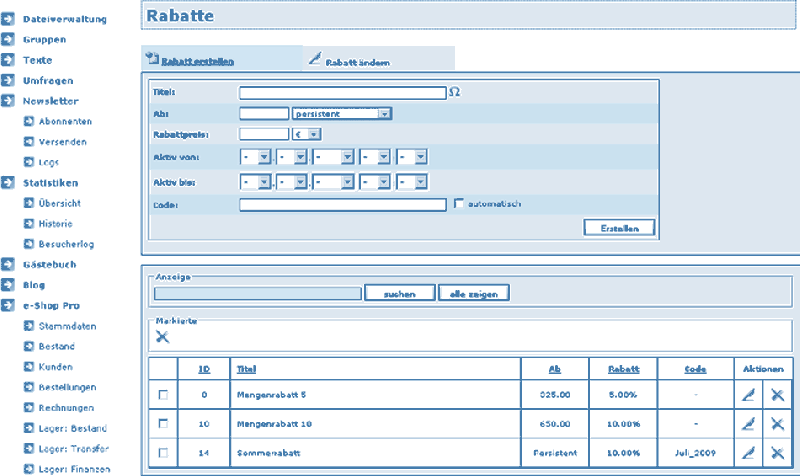Click the arrow icon beside Gruppen

tap(8, 39)
